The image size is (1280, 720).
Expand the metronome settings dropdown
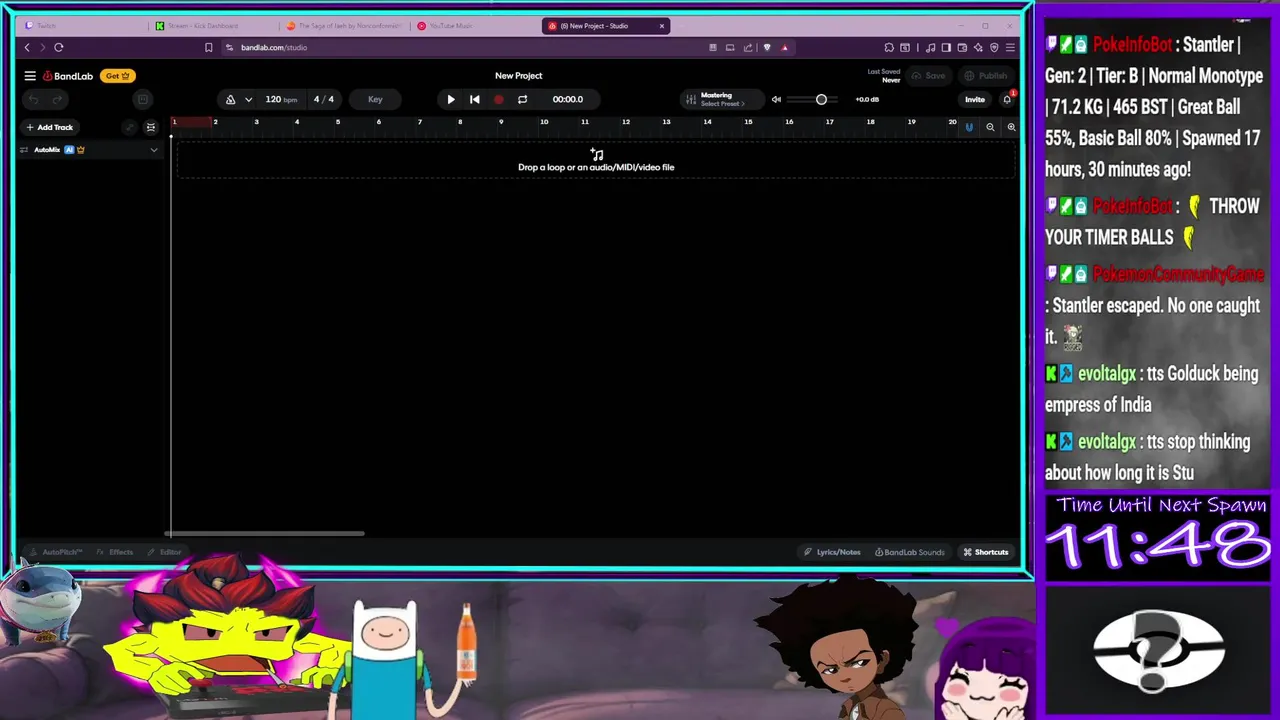[x=248, y=99]
